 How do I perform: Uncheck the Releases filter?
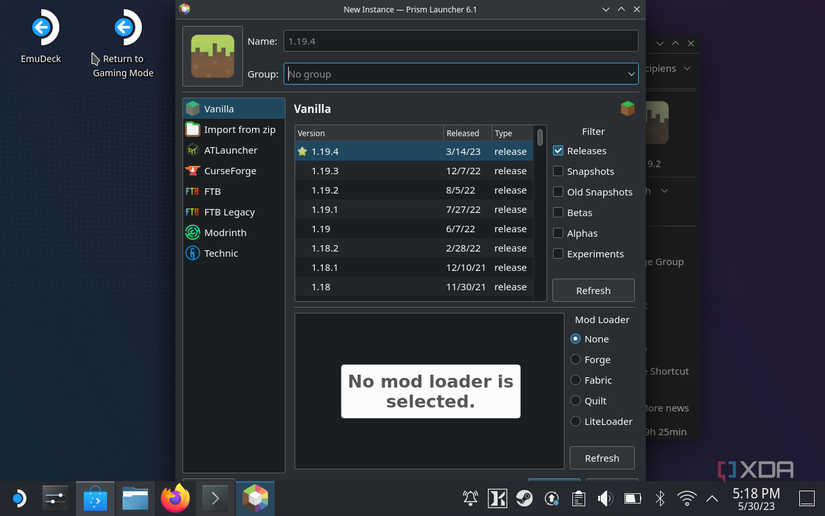(x=558, y=151)
